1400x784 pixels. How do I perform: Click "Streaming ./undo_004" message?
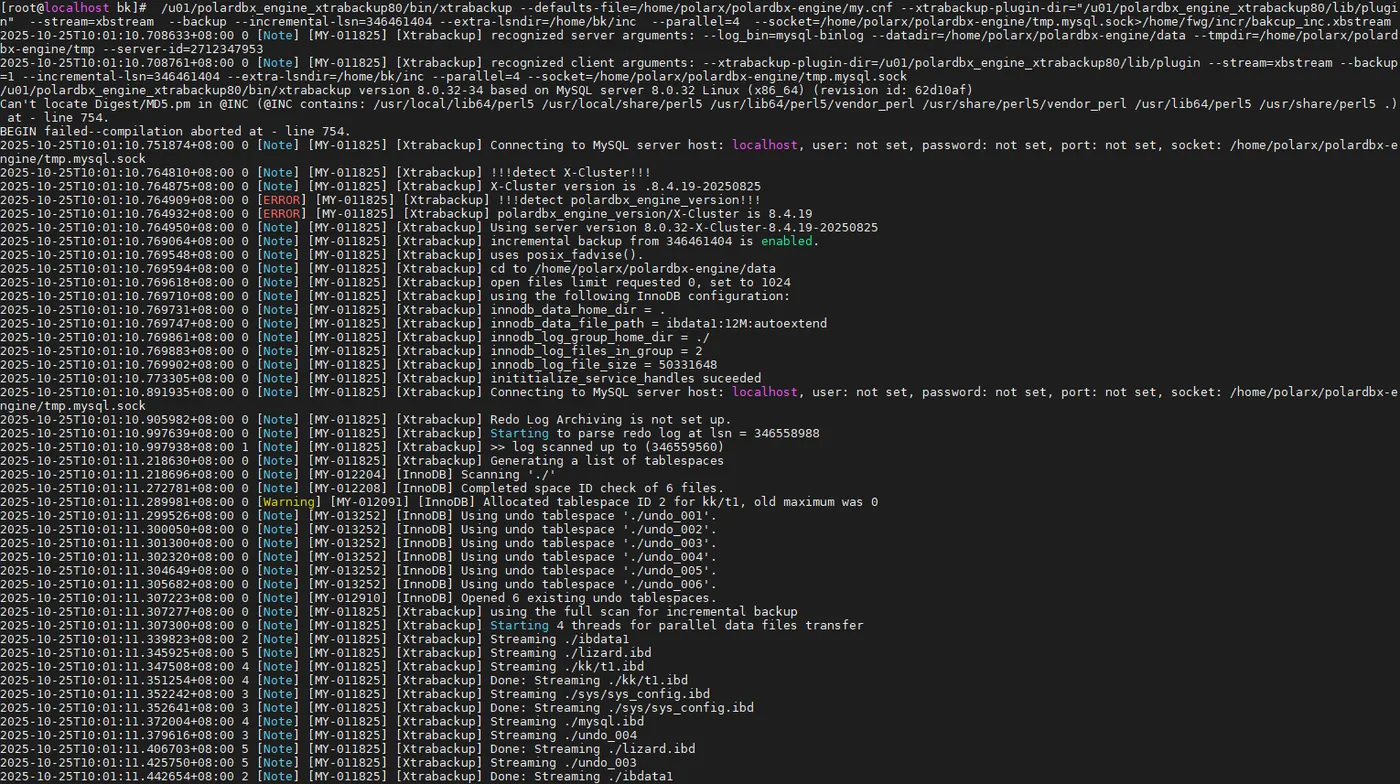(x=563, y=735)
